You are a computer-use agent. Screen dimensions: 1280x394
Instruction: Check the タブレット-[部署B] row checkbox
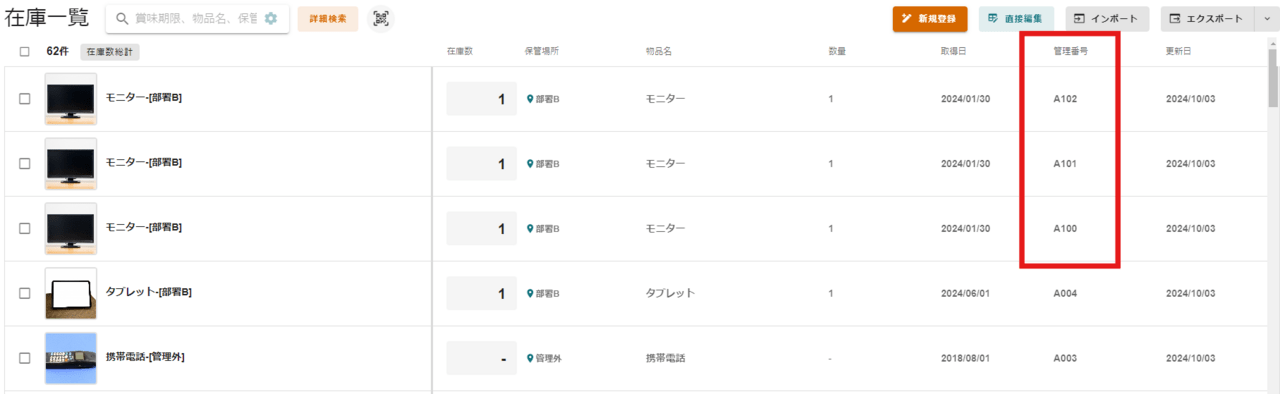coord(25,293)
